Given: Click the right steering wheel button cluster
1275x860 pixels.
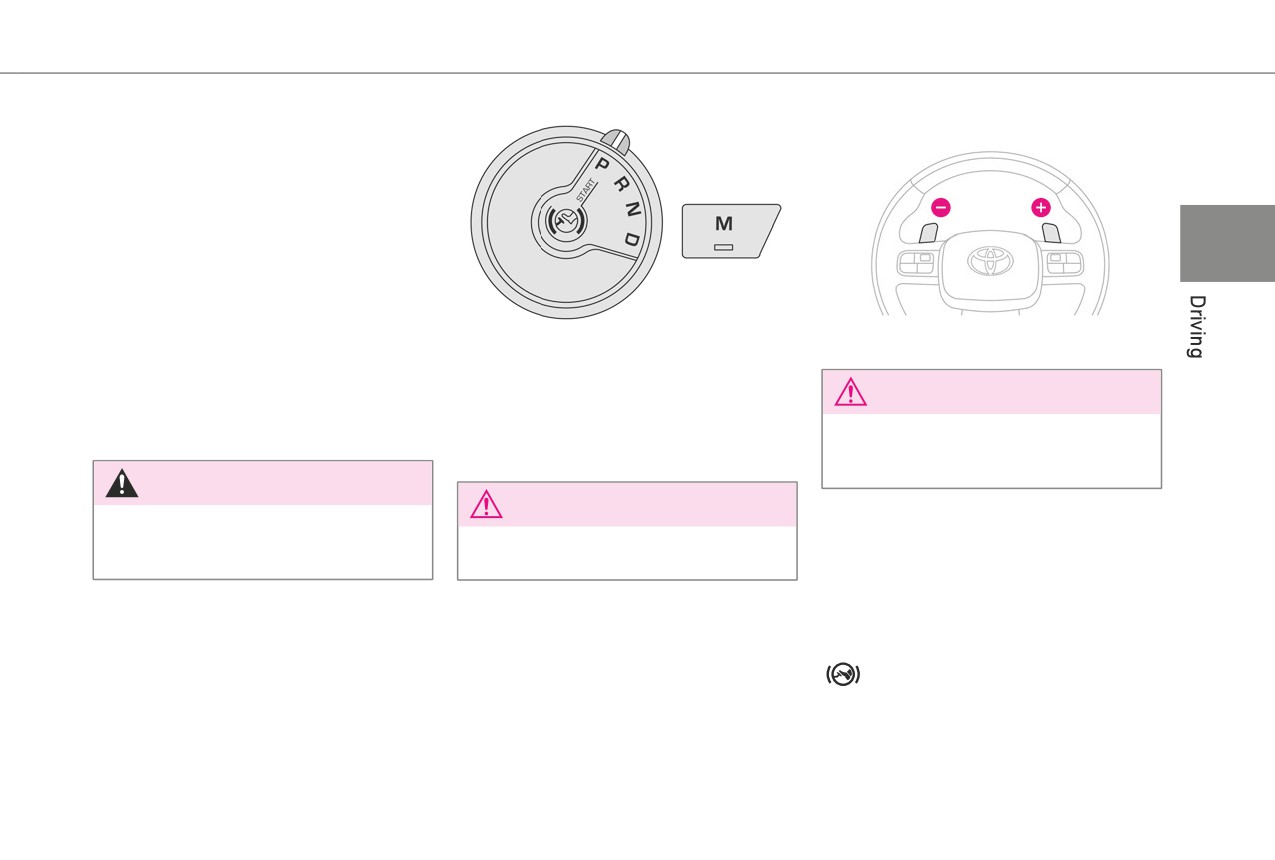Looking at the screenshot, I should click(x=1065, y=264).
